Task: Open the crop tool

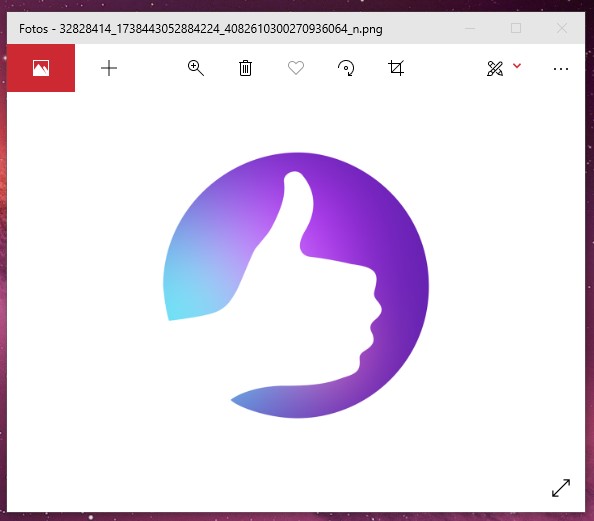Action: click(396, 68)
